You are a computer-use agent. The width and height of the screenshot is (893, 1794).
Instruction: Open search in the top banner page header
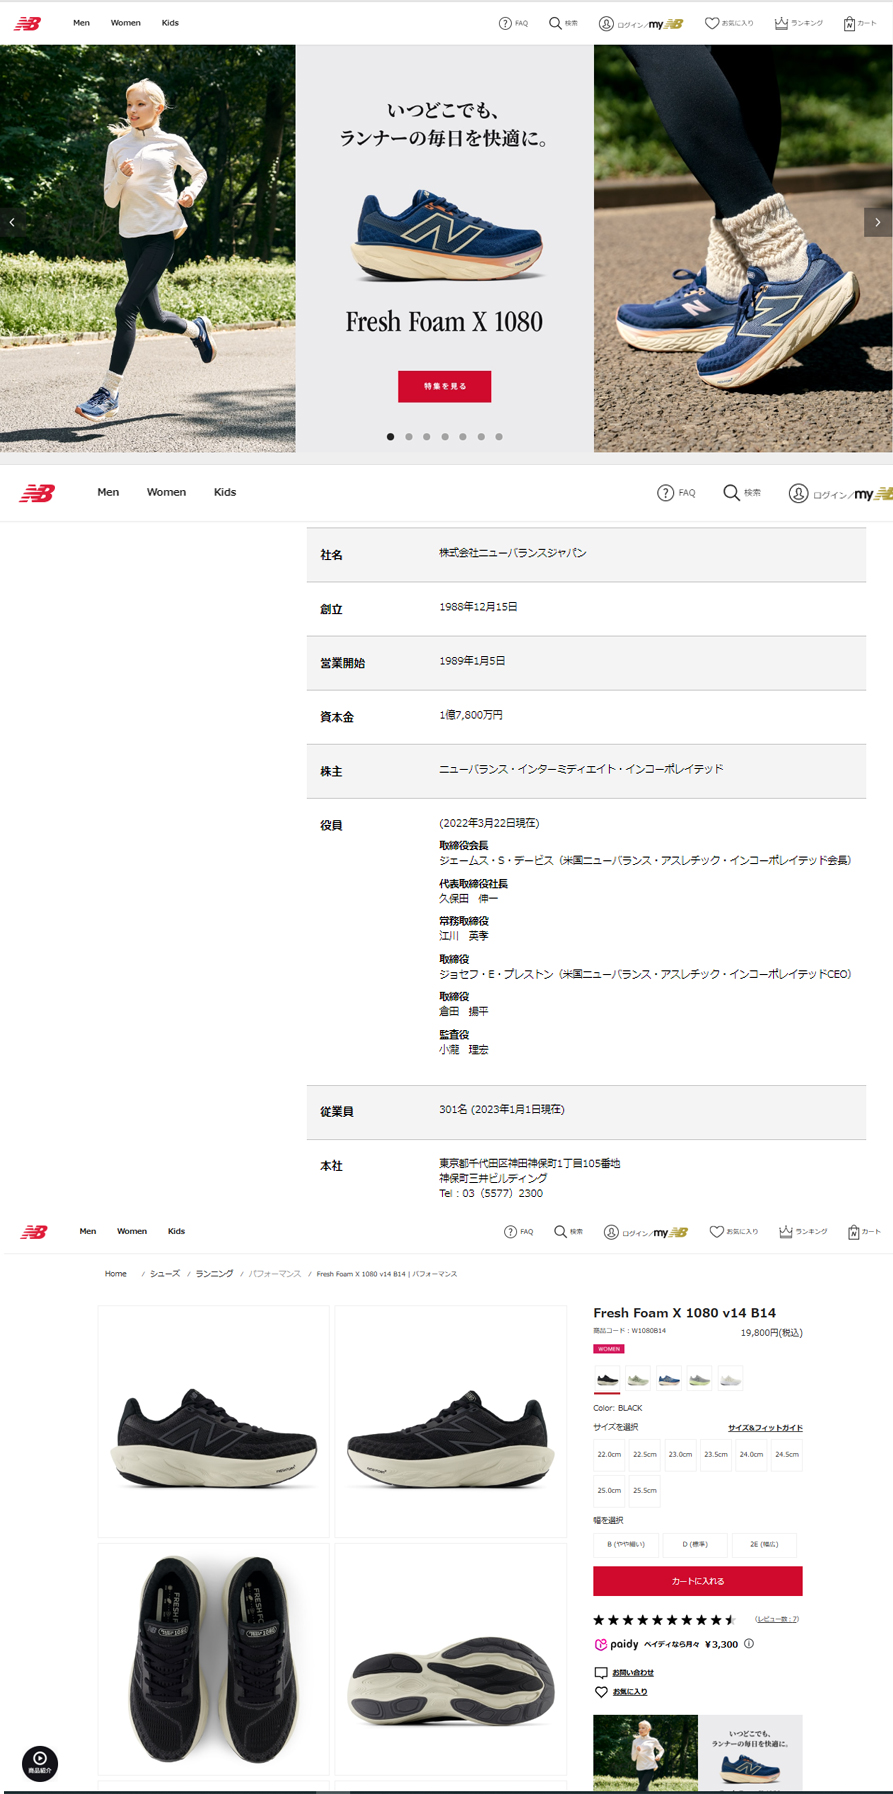563,23
